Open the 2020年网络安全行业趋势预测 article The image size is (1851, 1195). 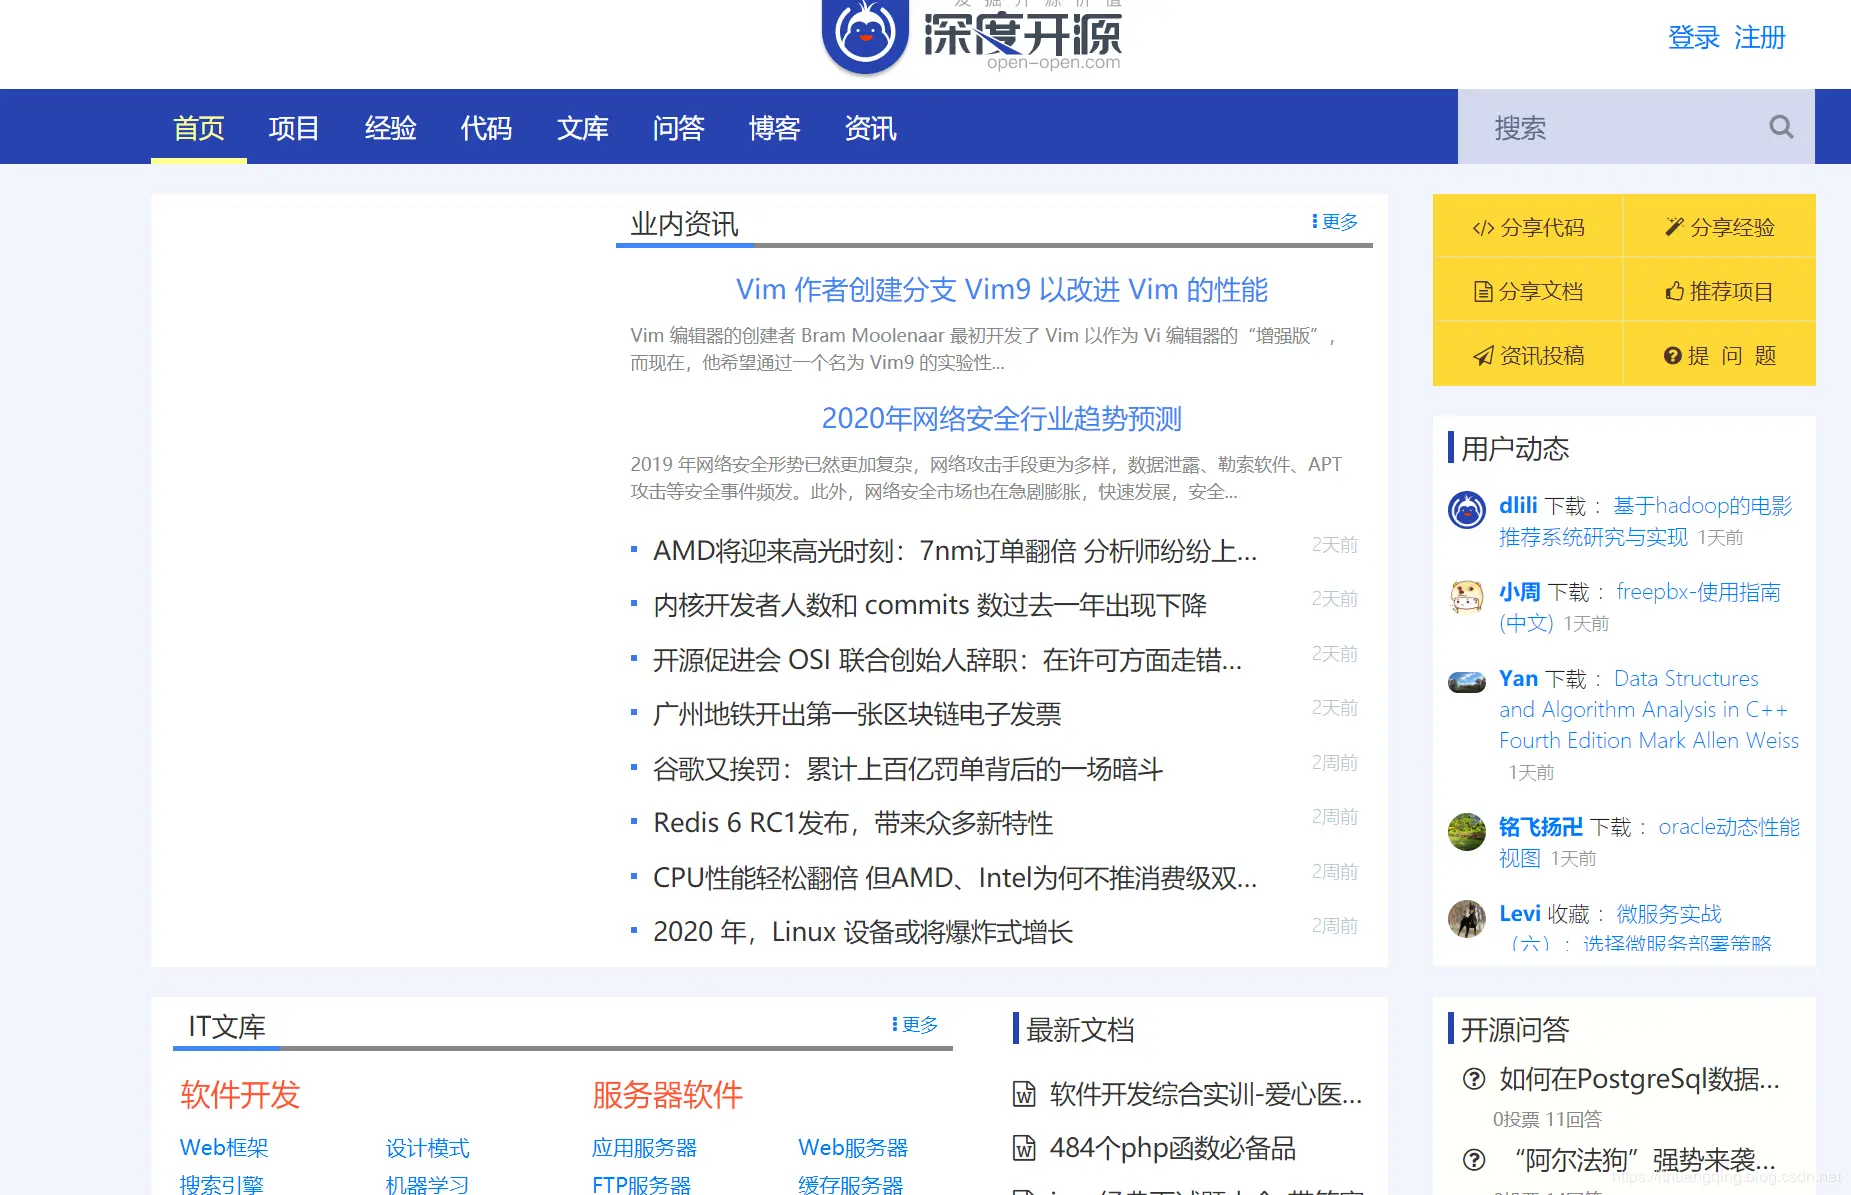point(1001,419)
